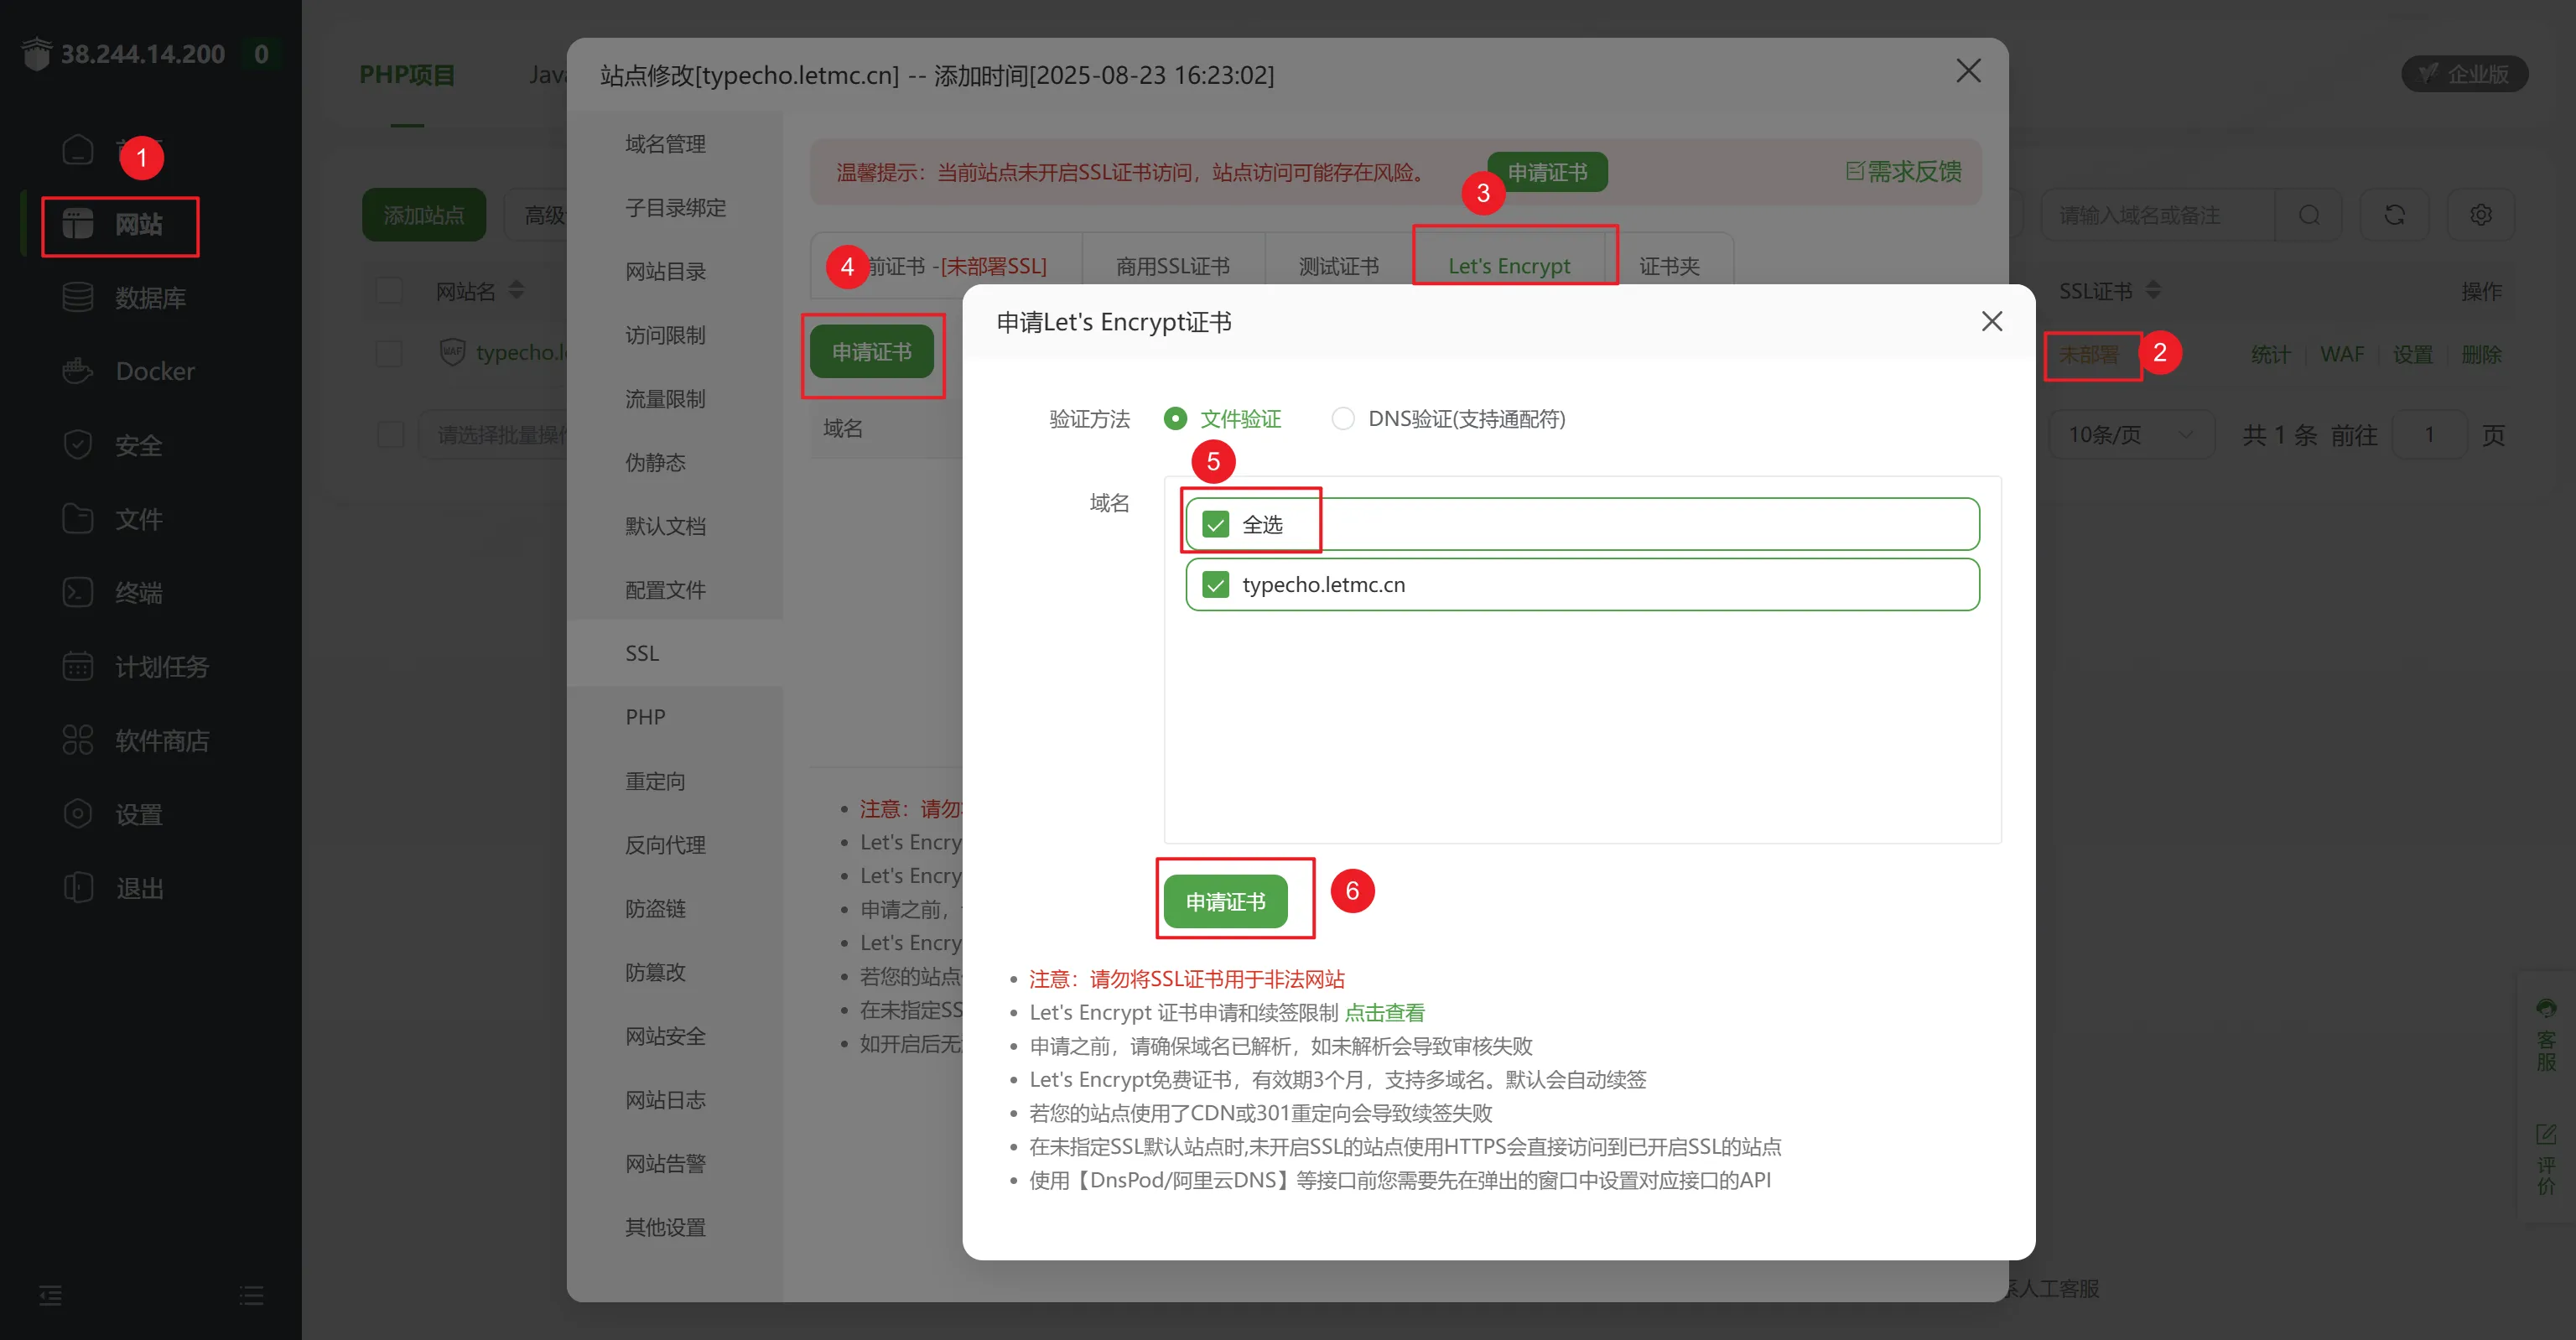The image size is (2576, 1340).
Task: Click the 计划任务 calendar icon
Action: tap(77, 666)
